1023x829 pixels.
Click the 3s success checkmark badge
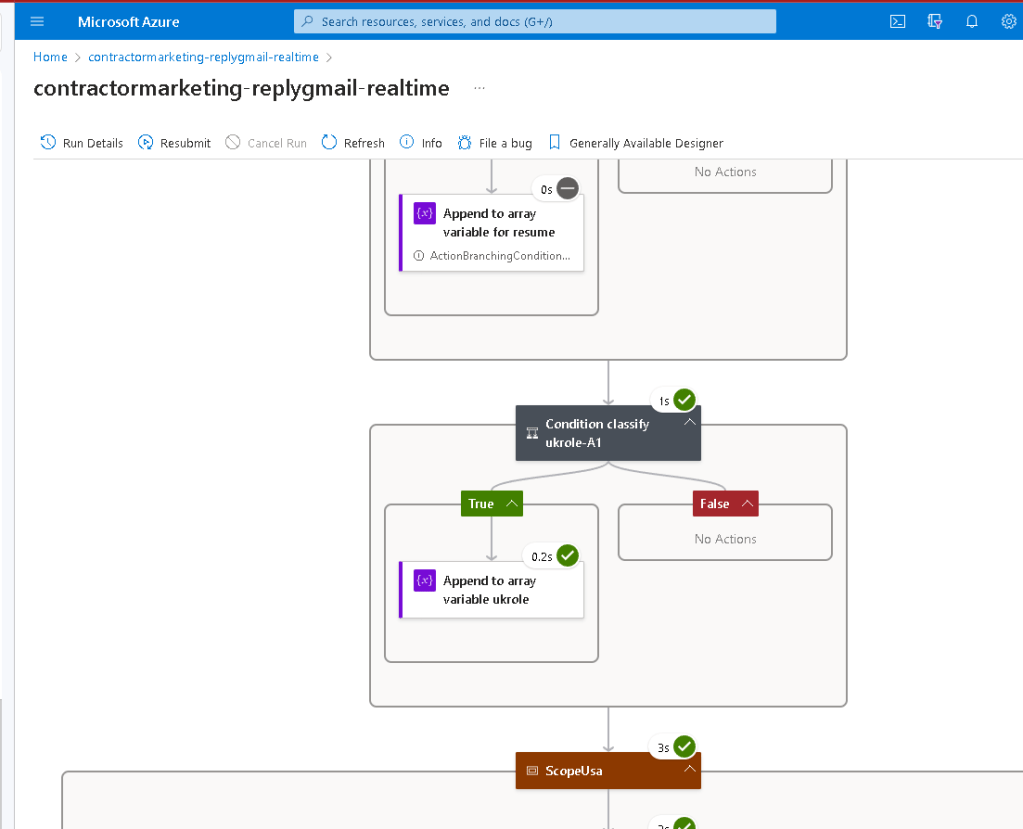pyautogui.click(x=684, y=746)
